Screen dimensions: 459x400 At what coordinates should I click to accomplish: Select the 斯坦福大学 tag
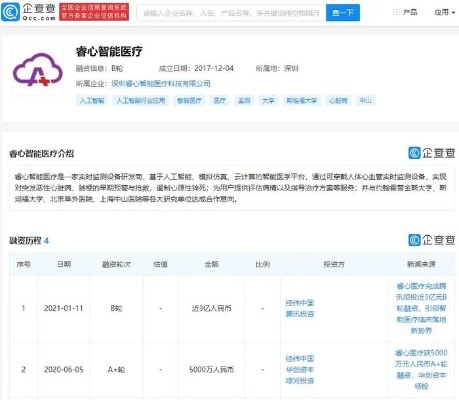pos(302,100)
